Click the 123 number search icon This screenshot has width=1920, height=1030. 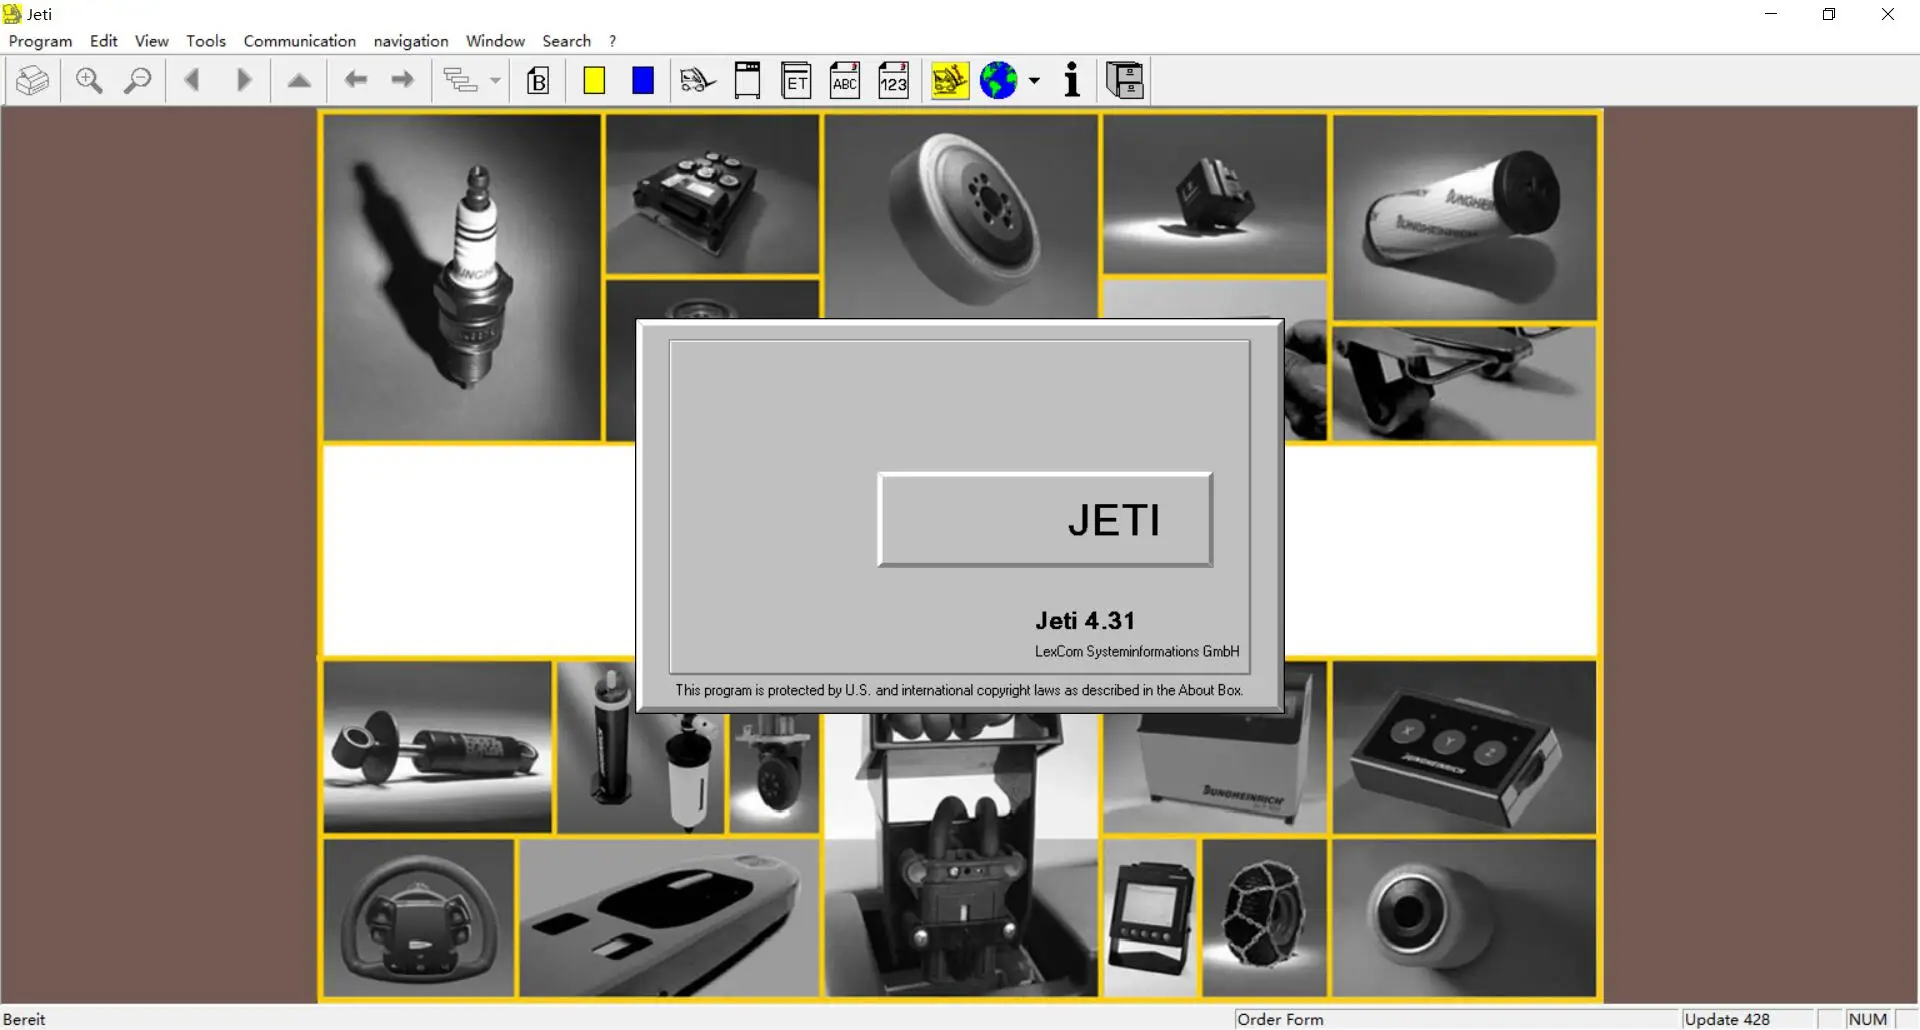tap(893, 81)
